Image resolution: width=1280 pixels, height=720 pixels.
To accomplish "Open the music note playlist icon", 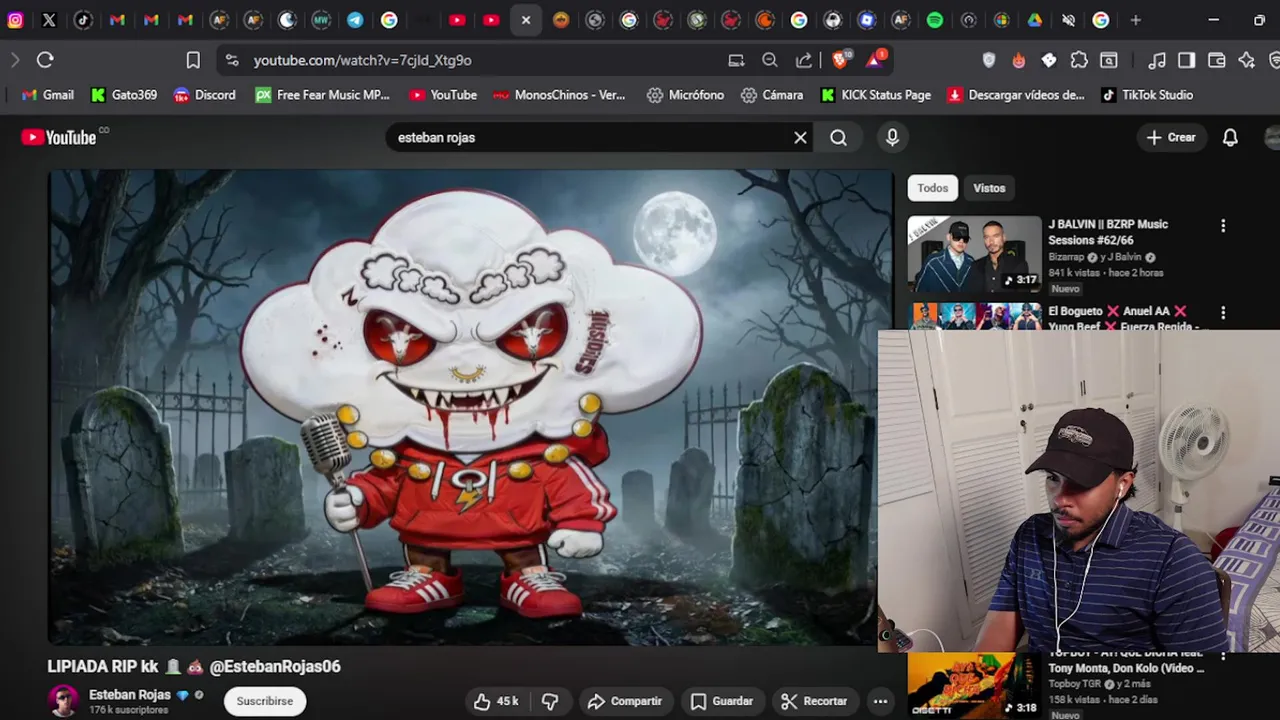I will pyautogui.click(x=1157, y=60).
